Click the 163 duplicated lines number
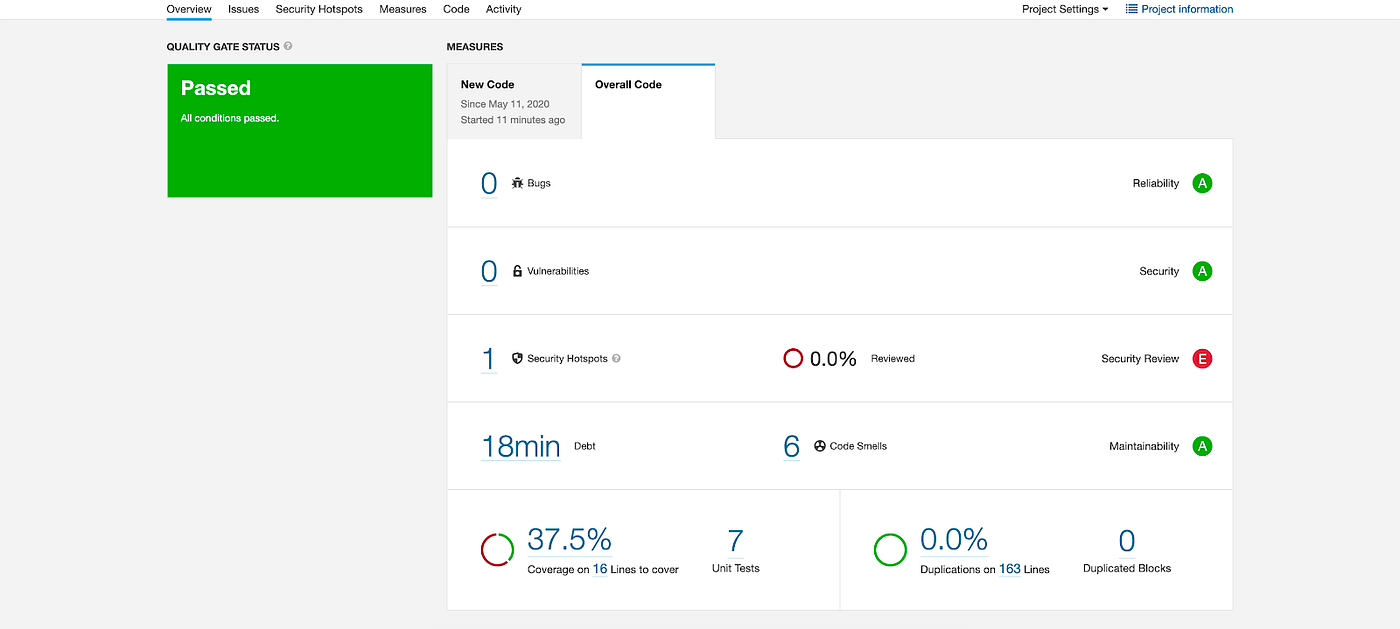This screenshot has height=629, width=1400. (x=1010, y=569)
